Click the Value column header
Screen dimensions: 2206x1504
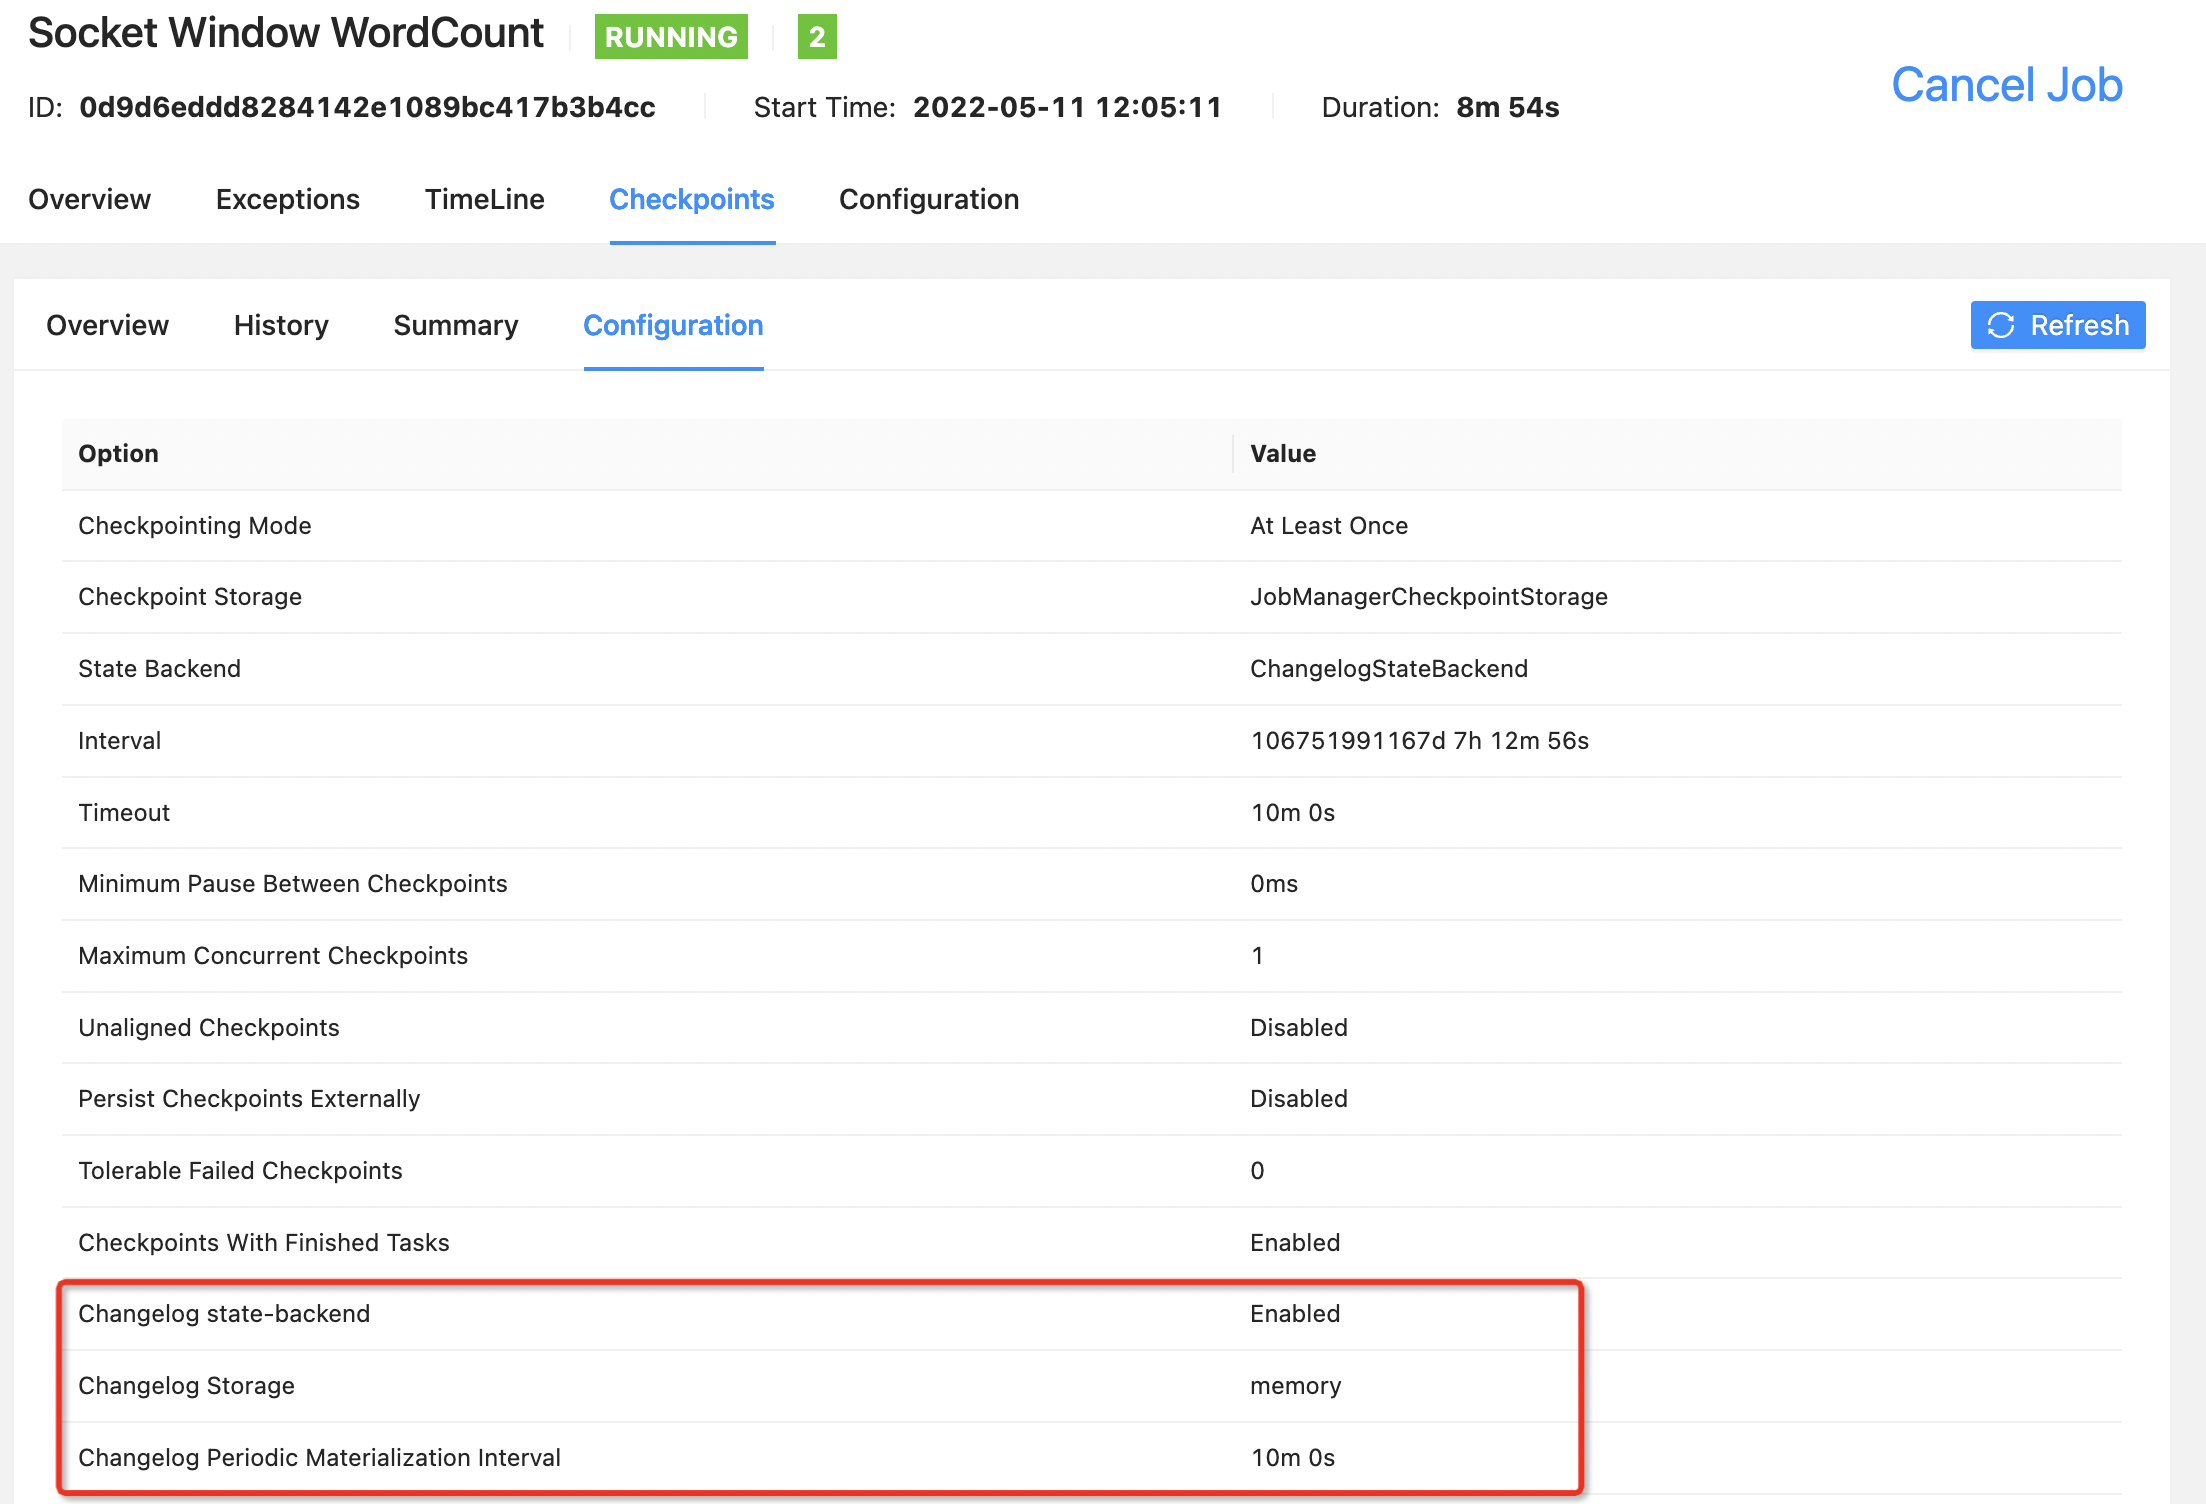pyautogui.click(x=1282, y=453)
